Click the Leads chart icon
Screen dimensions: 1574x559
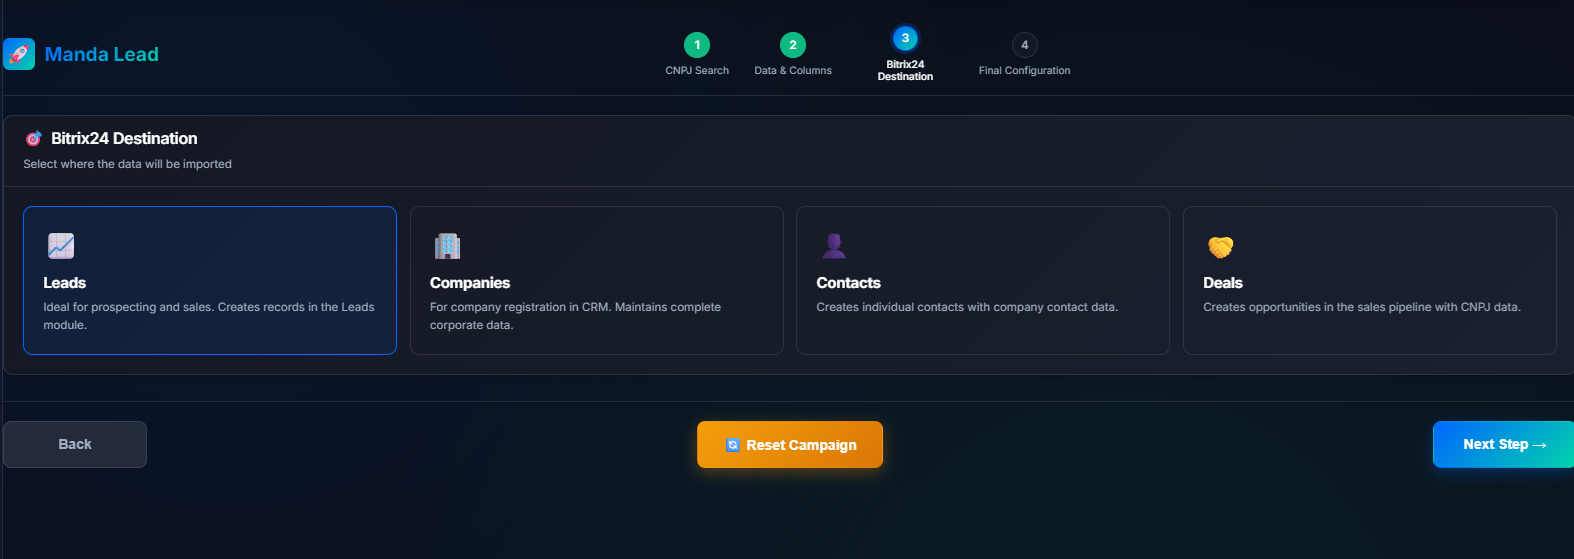[x=61, y=246]
